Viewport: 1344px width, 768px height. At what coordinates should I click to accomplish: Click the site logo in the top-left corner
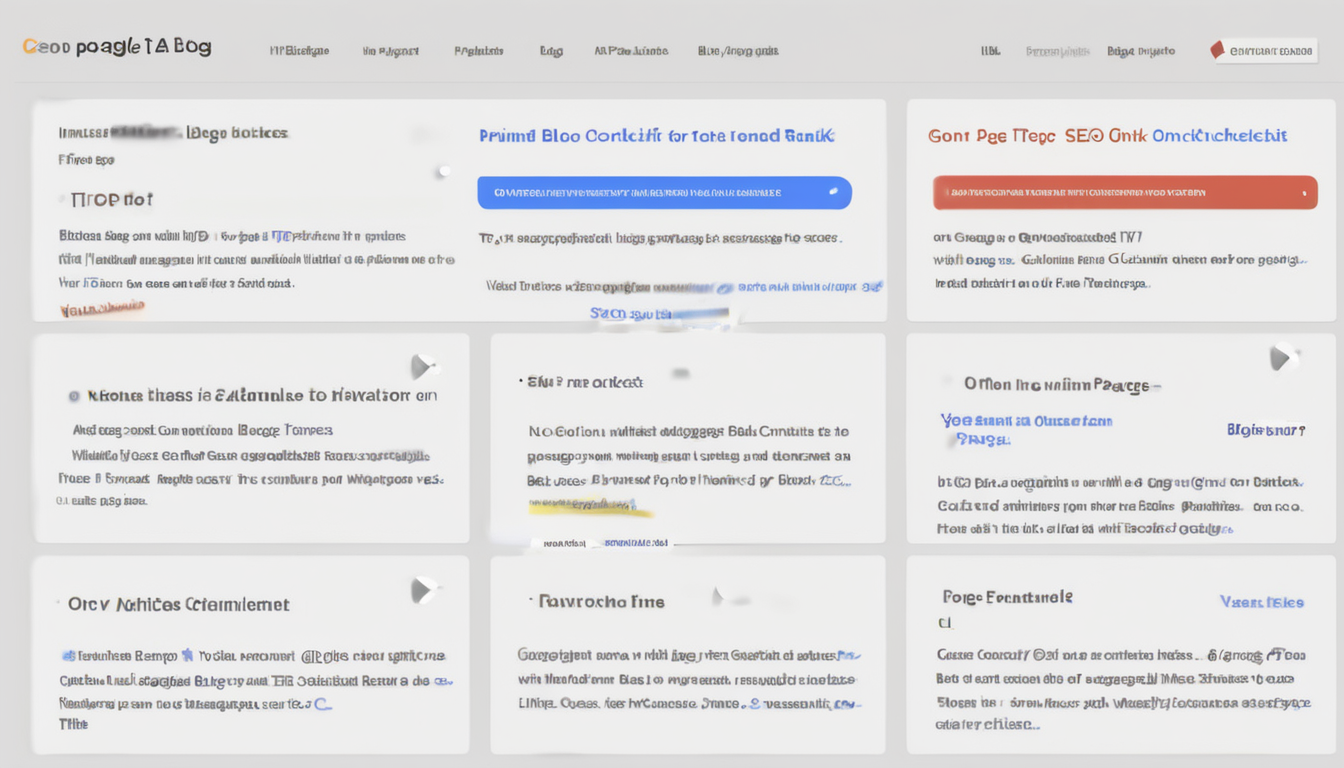pyautogui.click(x=115, y=45)
